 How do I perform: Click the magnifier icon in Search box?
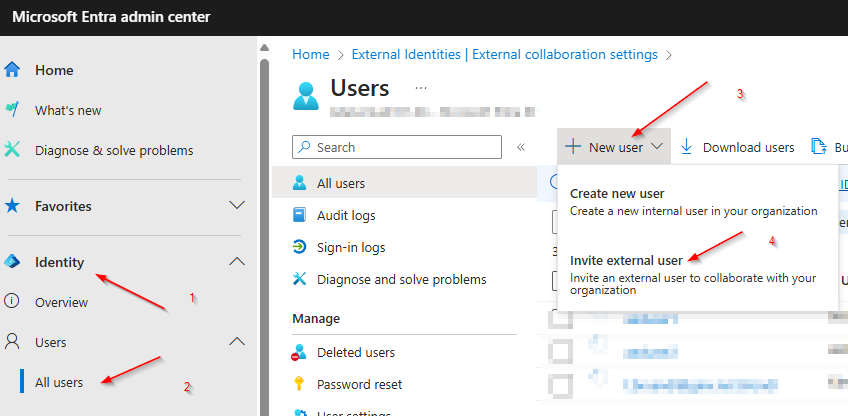(306, 147)
